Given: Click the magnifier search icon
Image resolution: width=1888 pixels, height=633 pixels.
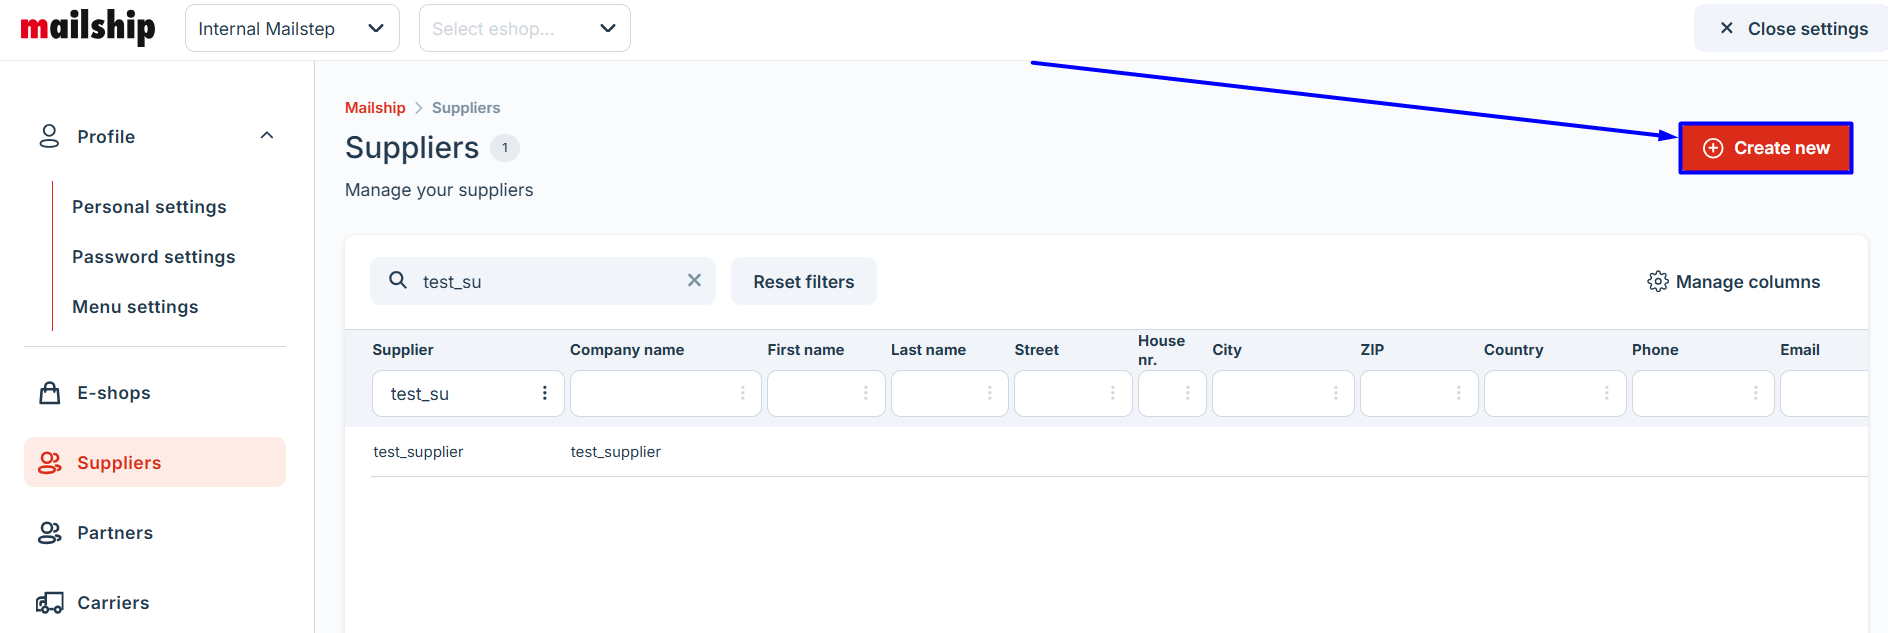Looking at the screenshot, I should point(398,281).
